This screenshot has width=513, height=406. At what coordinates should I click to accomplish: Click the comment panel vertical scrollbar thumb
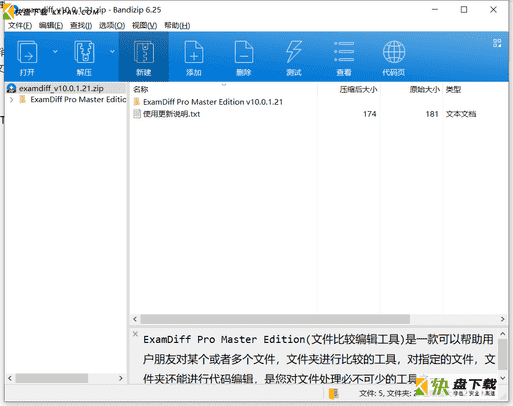pos(503,355)
